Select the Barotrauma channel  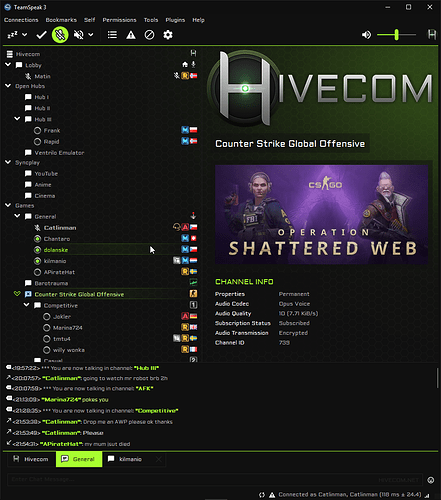click(x=51, y=283)
